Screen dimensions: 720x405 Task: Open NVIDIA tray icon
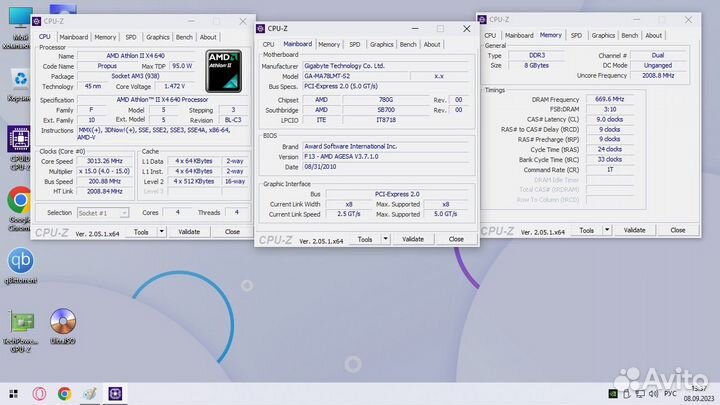click(x=613, y=394)
